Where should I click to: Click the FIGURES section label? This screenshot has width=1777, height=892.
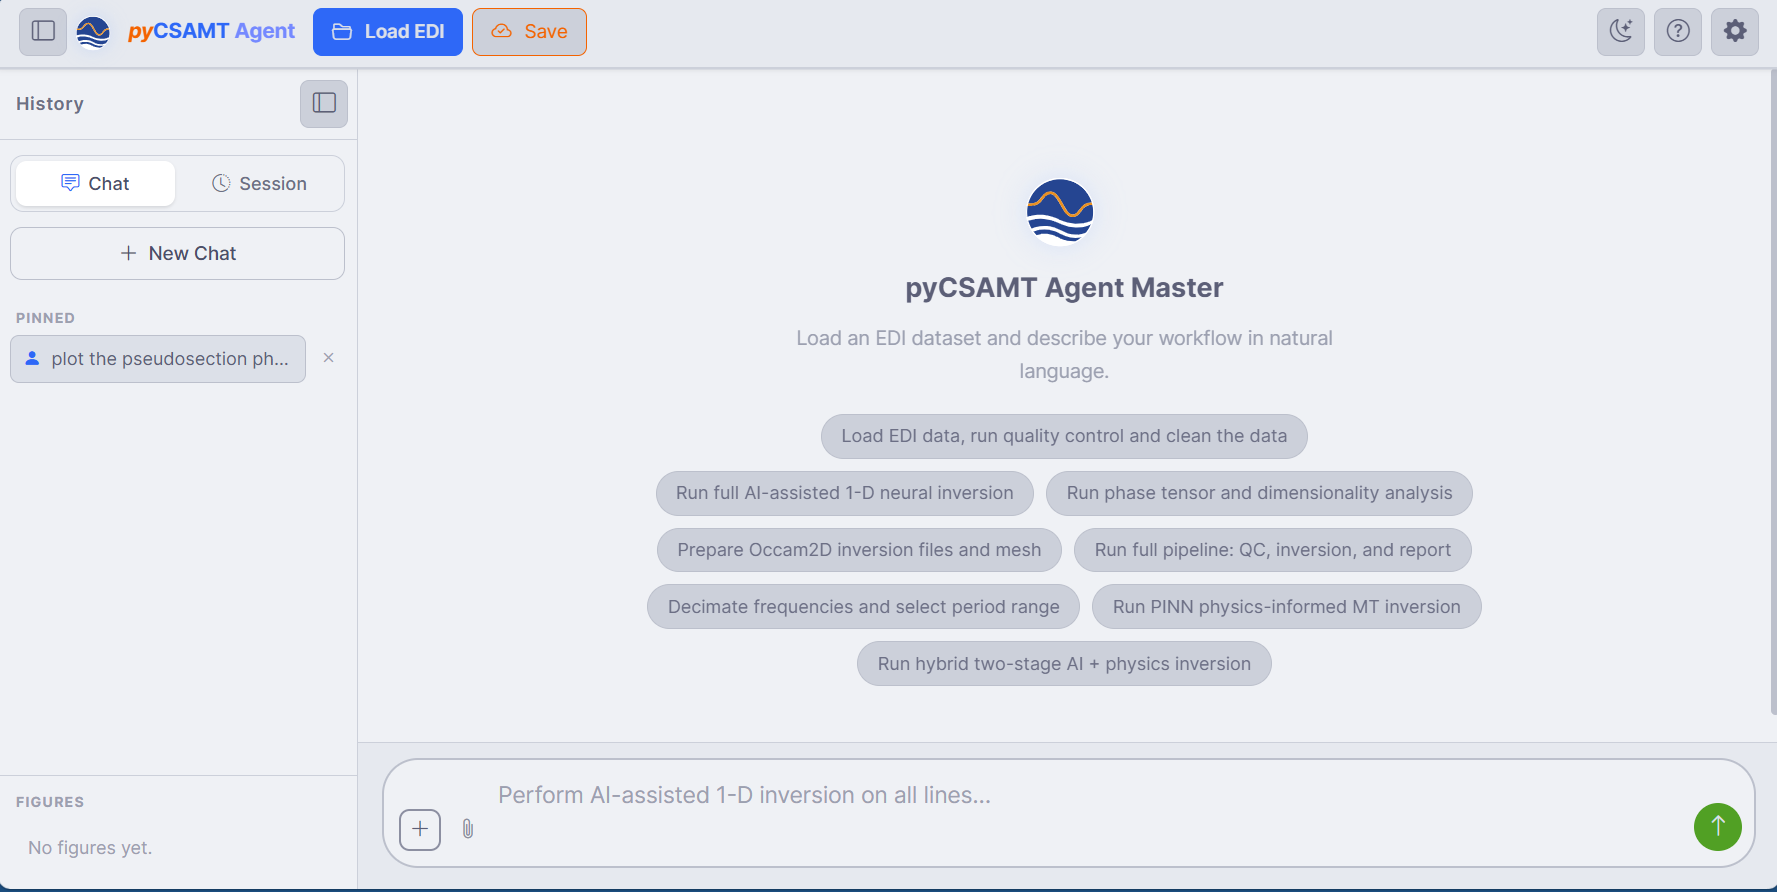(x=50, y=802)
